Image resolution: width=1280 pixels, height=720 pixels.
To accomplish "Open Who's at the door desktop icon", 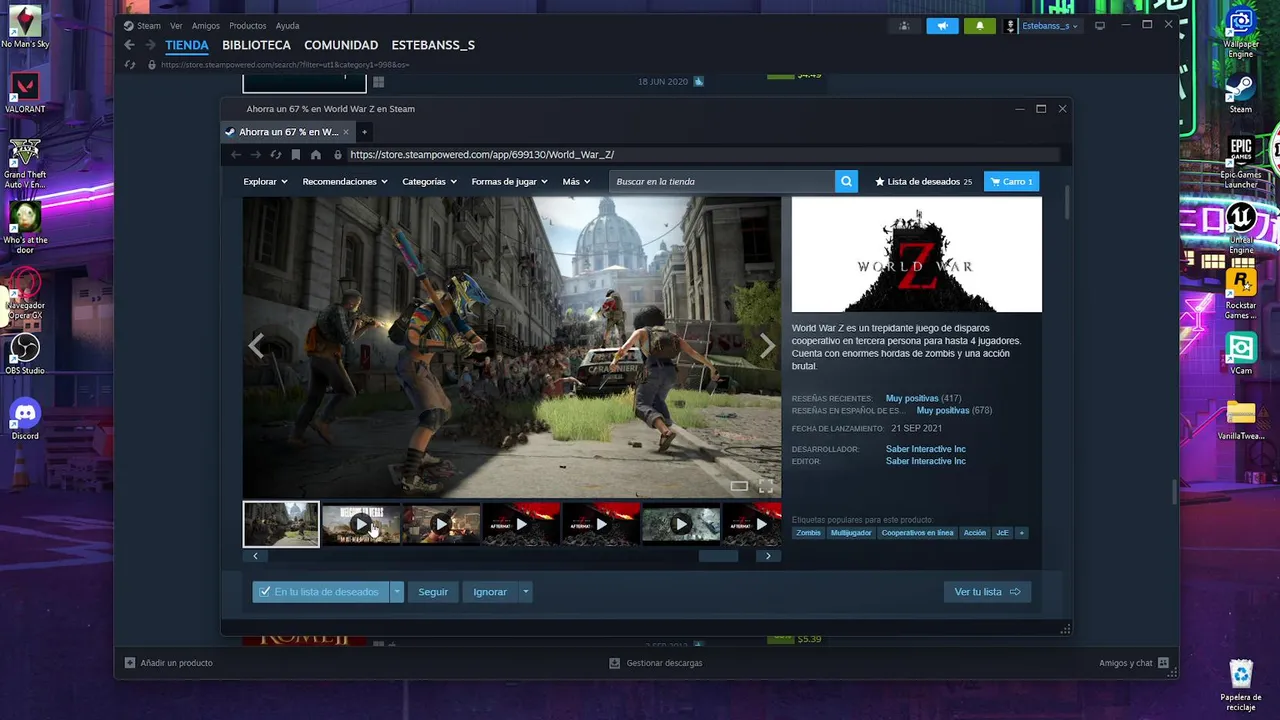I will pyautogui.click(x=25, y=228).
